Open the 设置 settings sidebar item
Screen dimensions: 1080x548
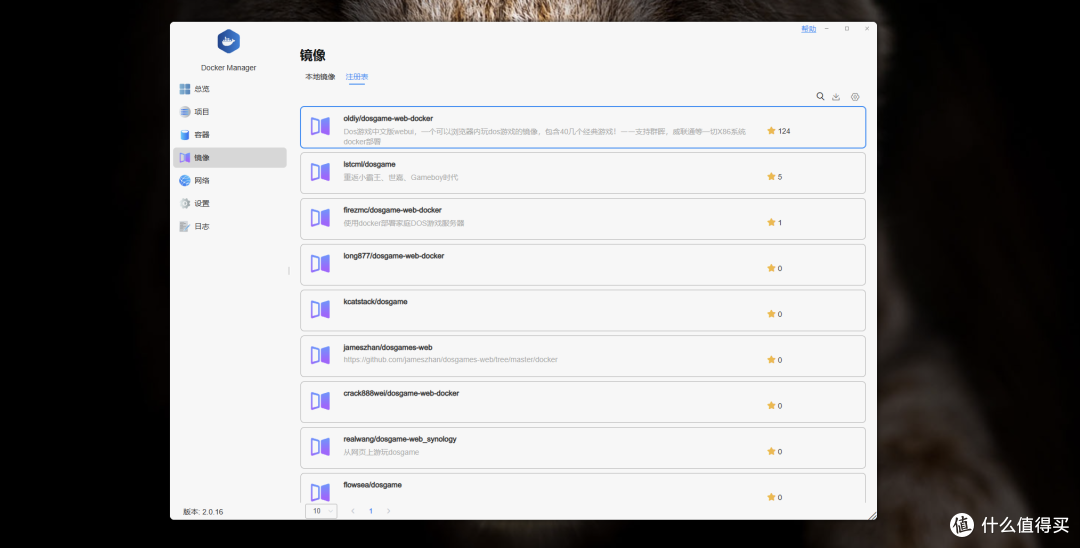229,203
